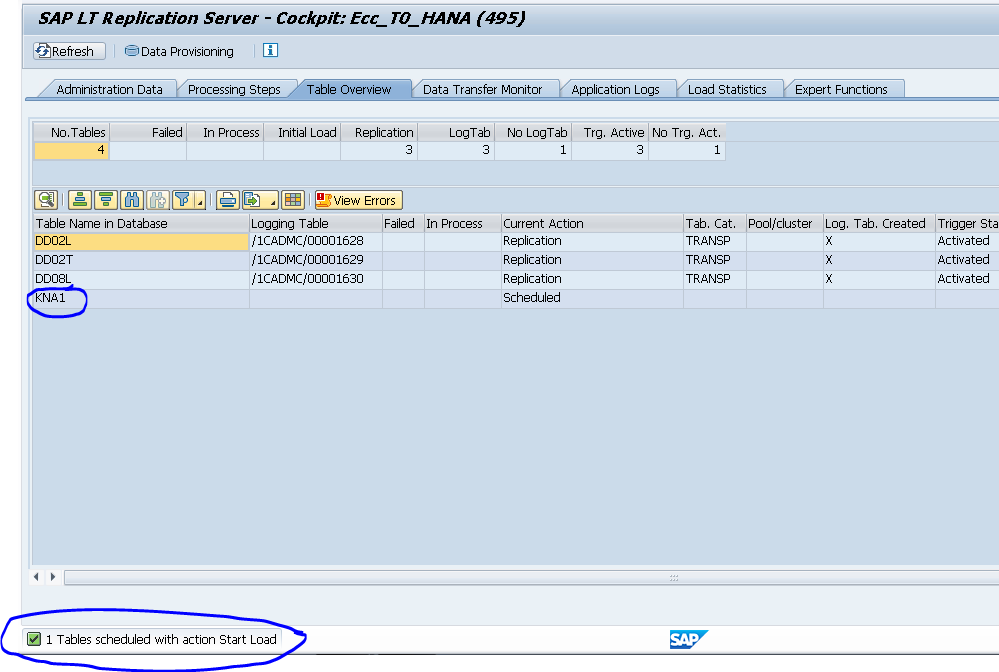Open the export dropdown arrow

coord(272,203)
